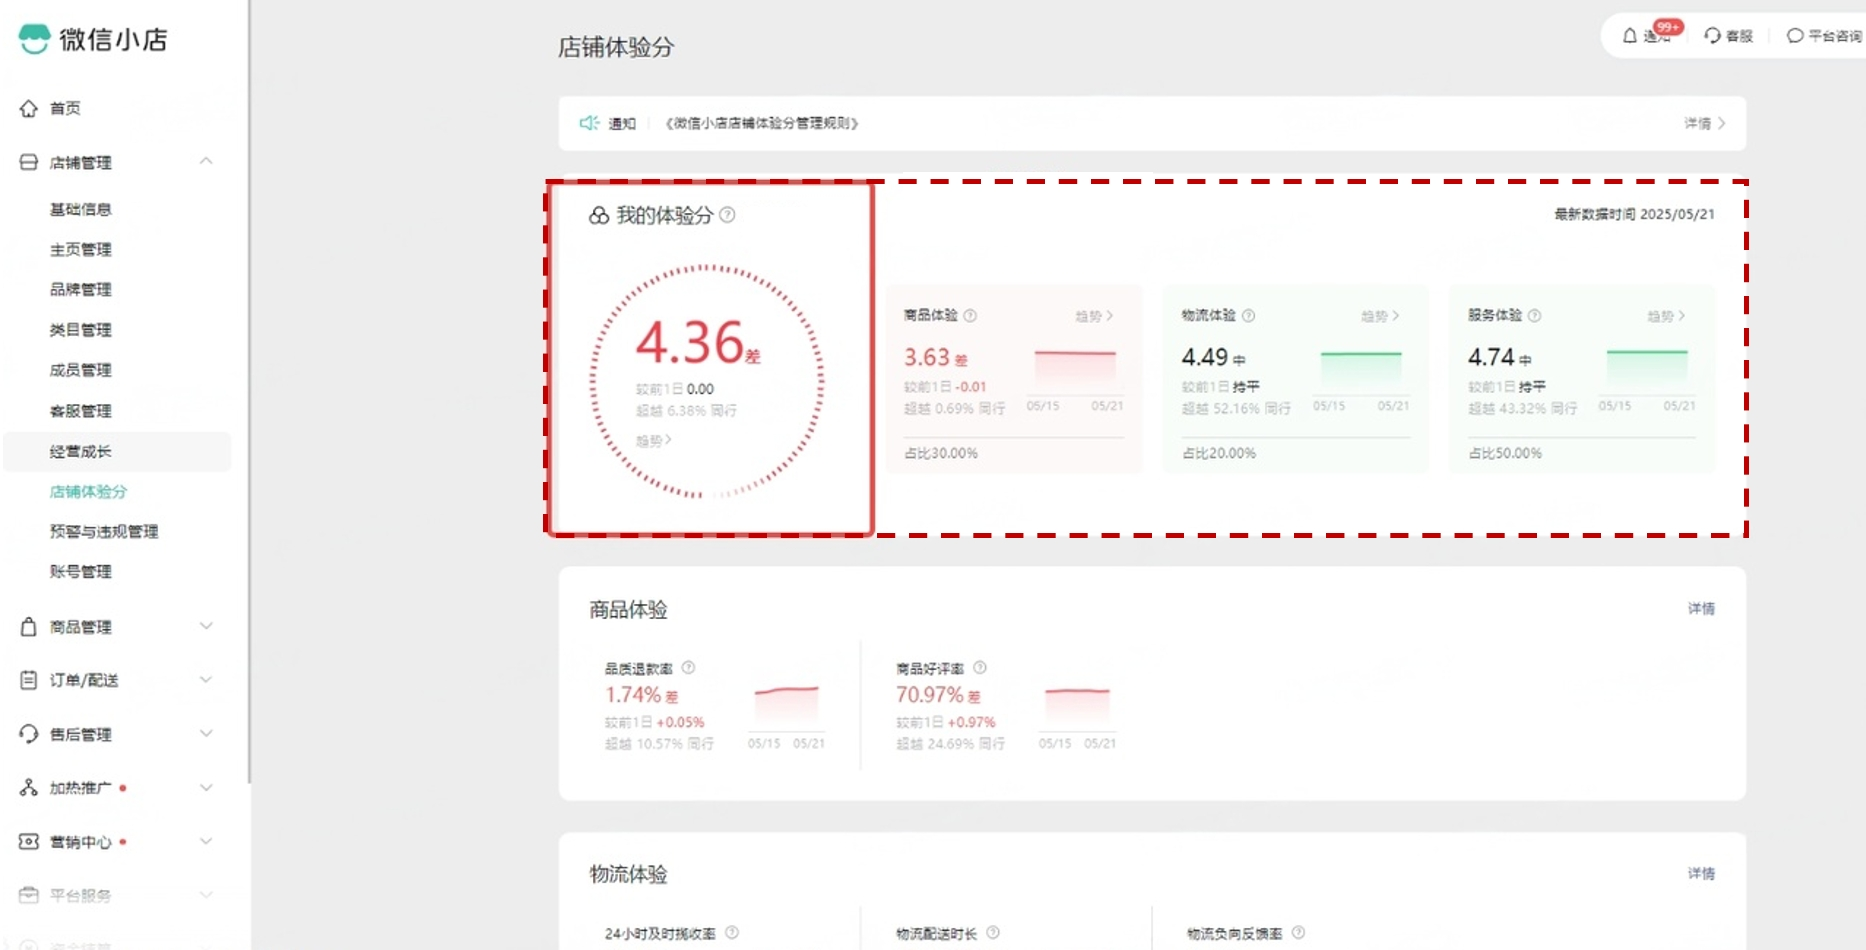Open the notification bell icon

[1630, 36]
